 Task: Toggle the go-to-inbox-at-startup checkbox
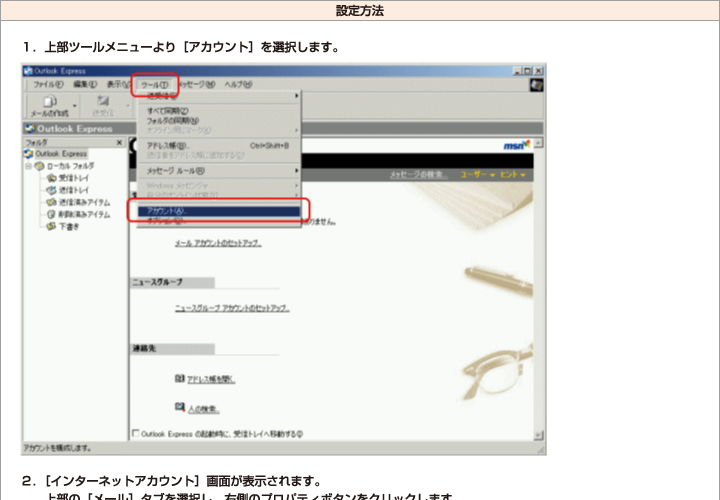(136, 433)
